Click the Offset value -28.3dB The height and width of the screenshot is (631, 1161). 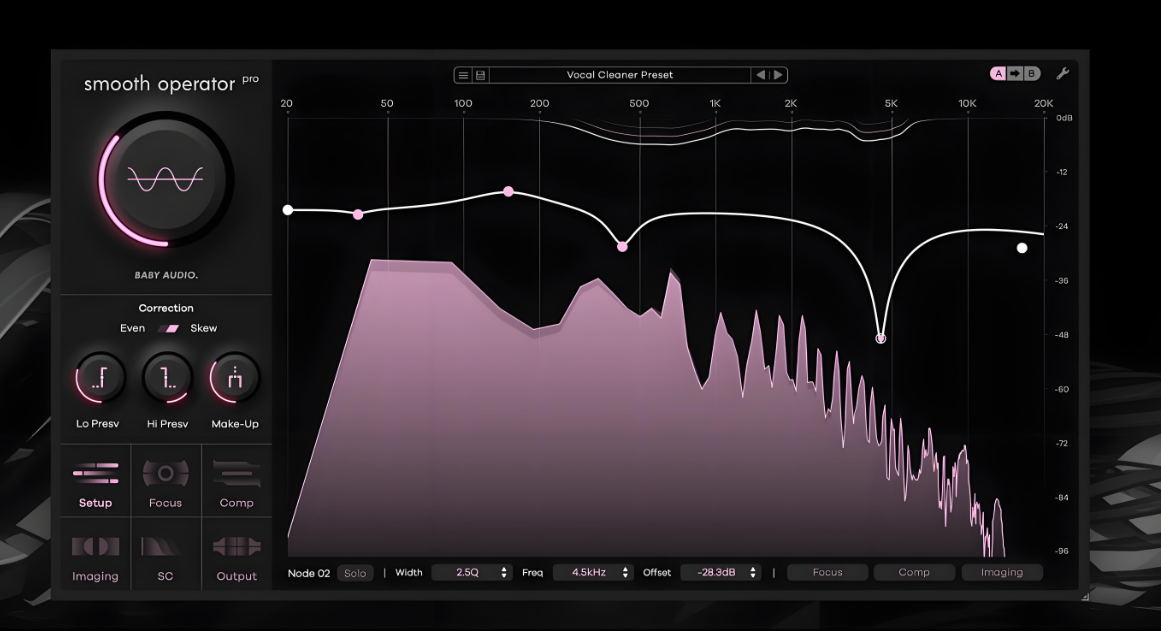716,572
